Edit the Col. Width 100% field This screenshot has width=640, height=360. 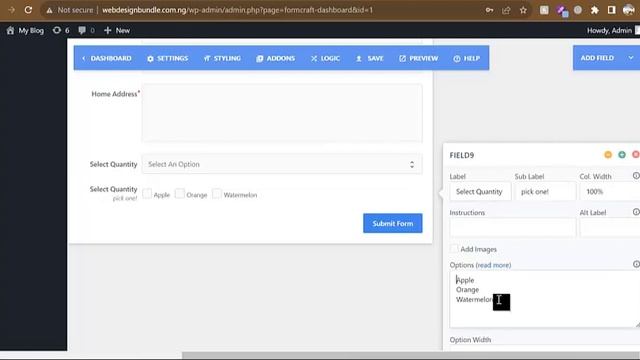coord(610,192)
